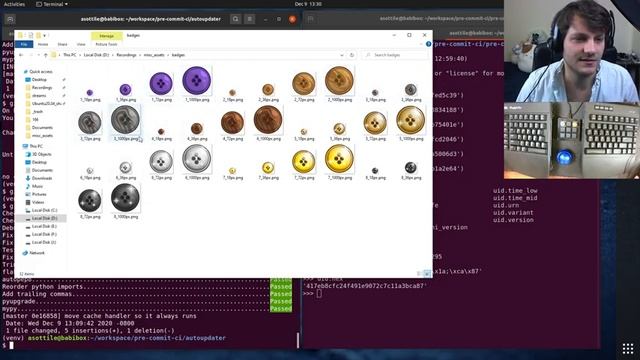Click 'This PC' in the breadcrumb path
The image size is (640, 360).
pyautogui.click(x=70, y=55)
